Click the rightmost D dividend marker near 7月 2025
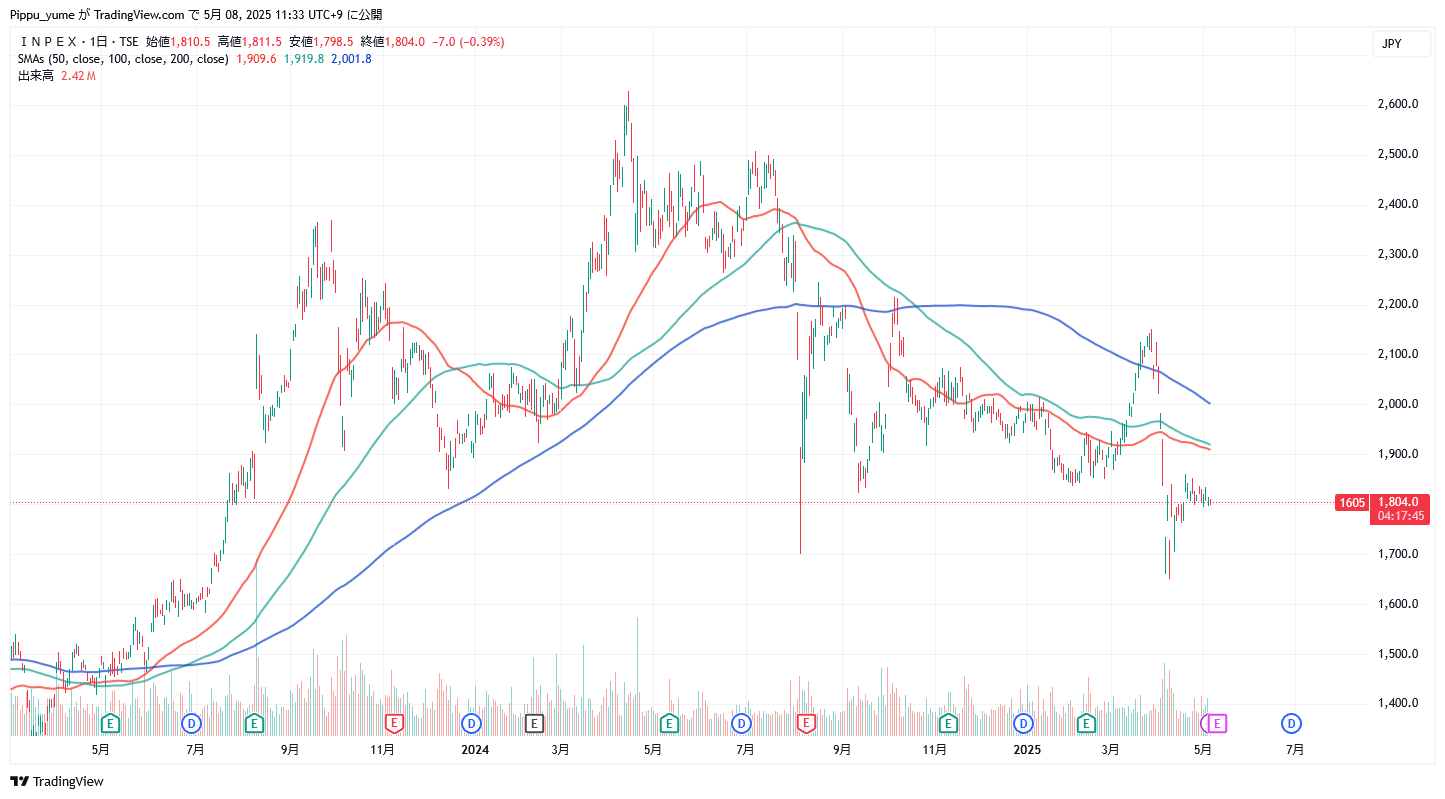The image size is (1445, 799). coord(1292,722)
